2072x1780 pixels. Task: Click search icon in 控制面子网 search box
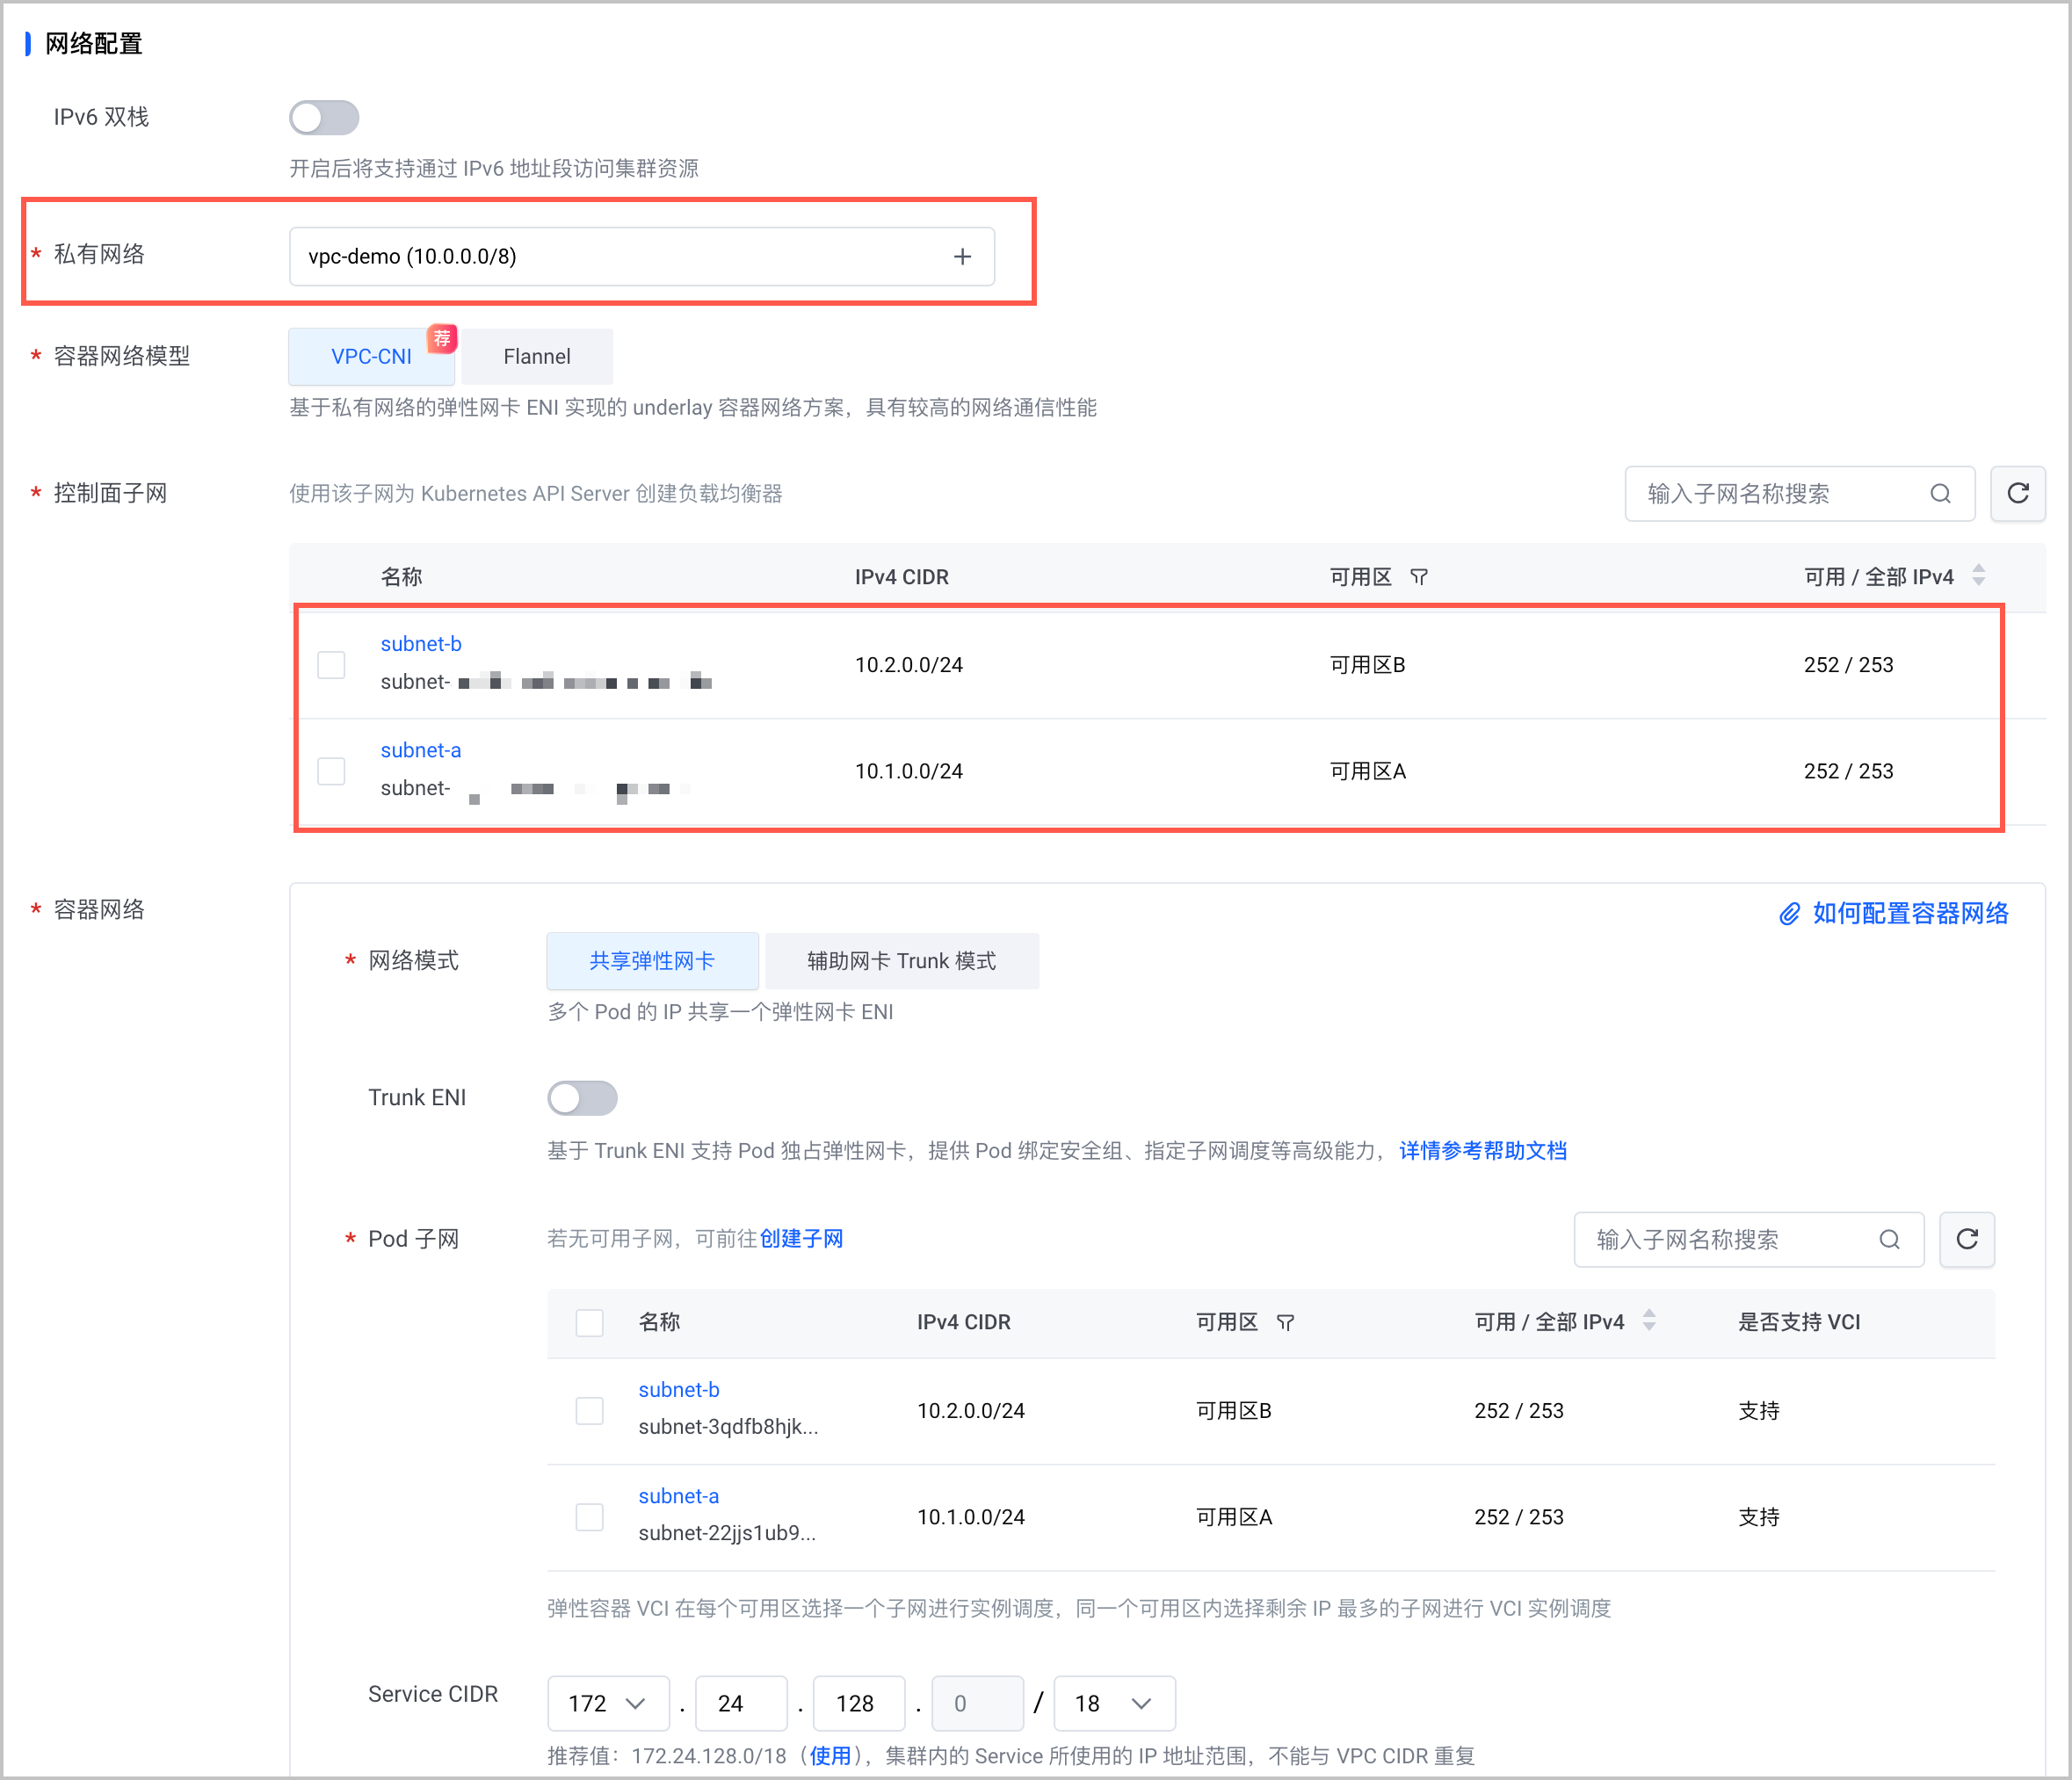[x=1940, y=494]
